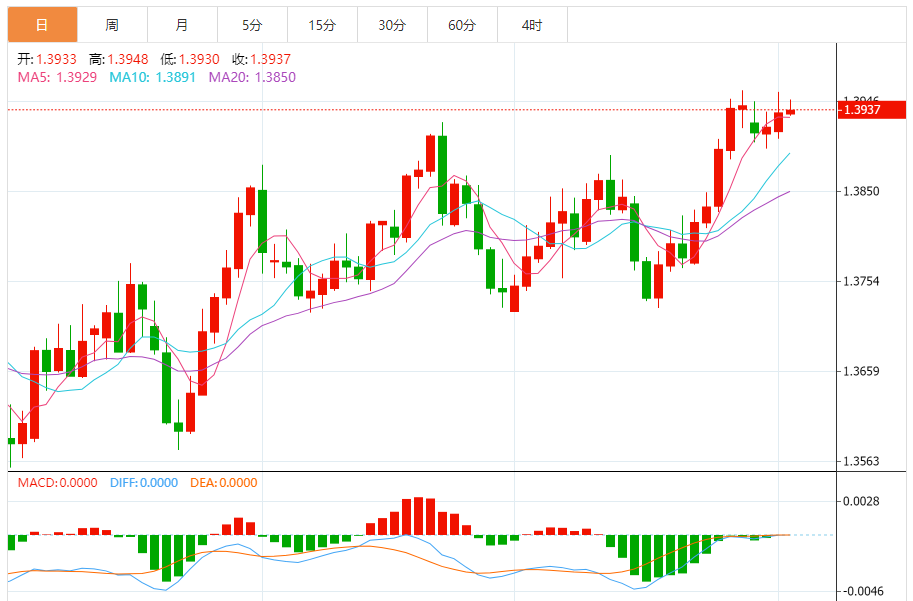Click the 0.0028 MACD axis label
The width and height of the screenshot is (913, 601).
(862, 501)
